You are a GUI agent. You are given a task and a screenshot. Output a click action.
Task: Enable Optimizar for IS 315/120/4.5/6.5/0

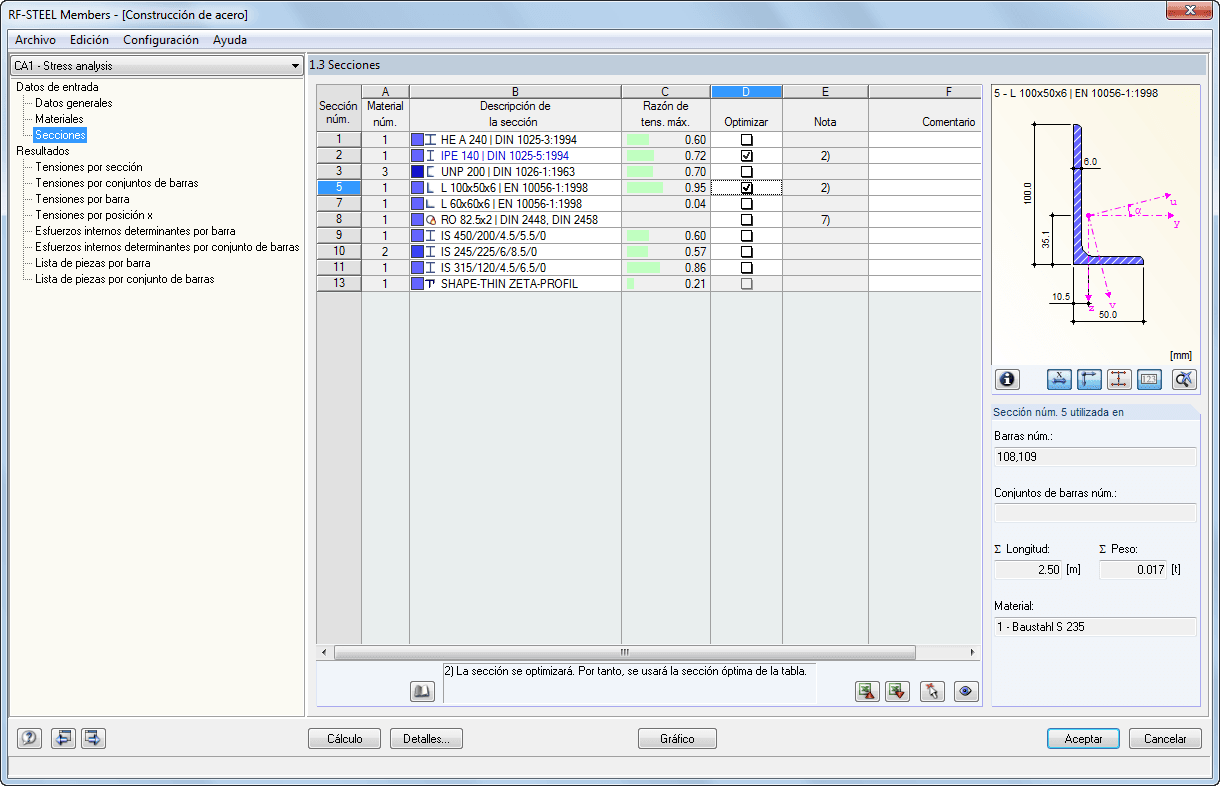click(746, 268)
